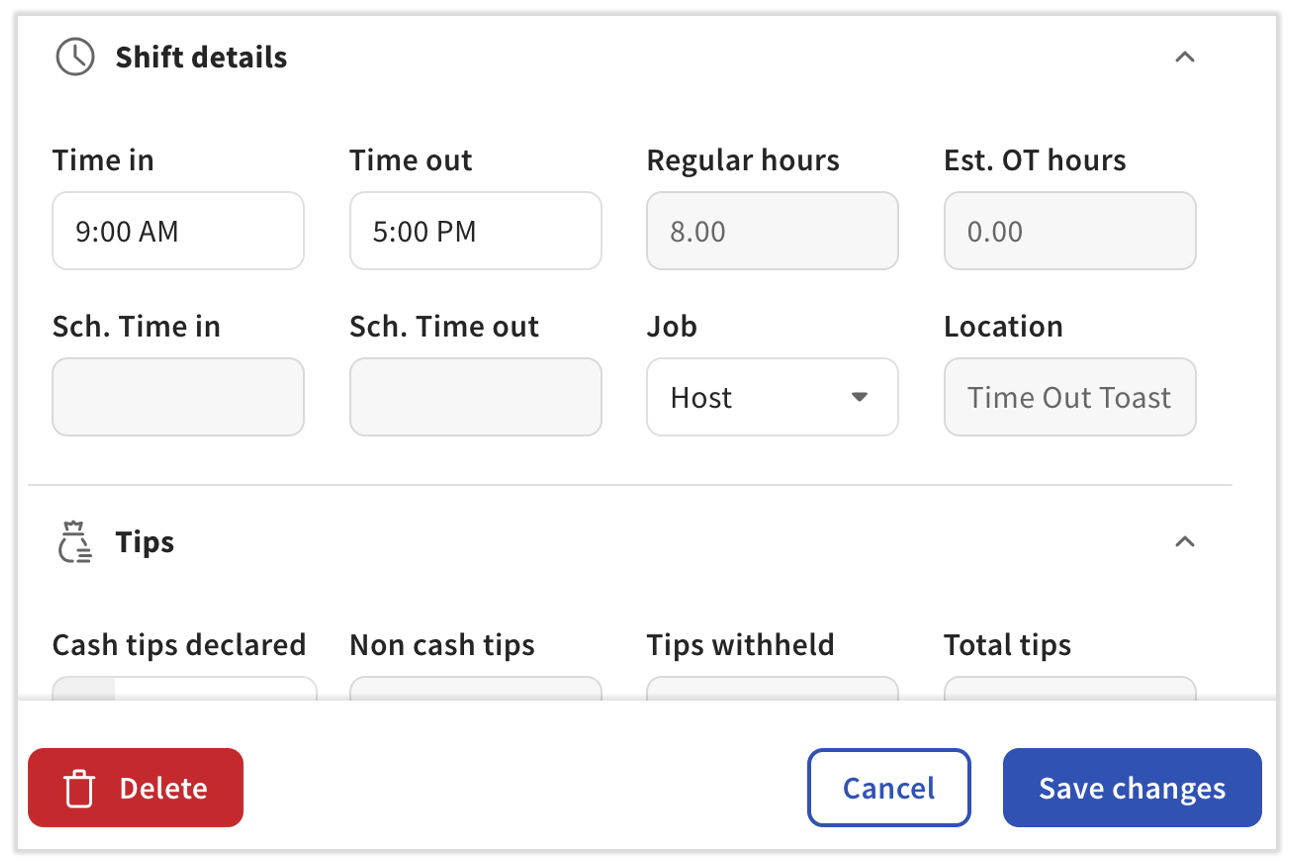The height and width of the screenshot is (864, 1292).
Task: Click the Location field showing Time Out Toast
Action: pyautogui.click(x=1069, y=397)
